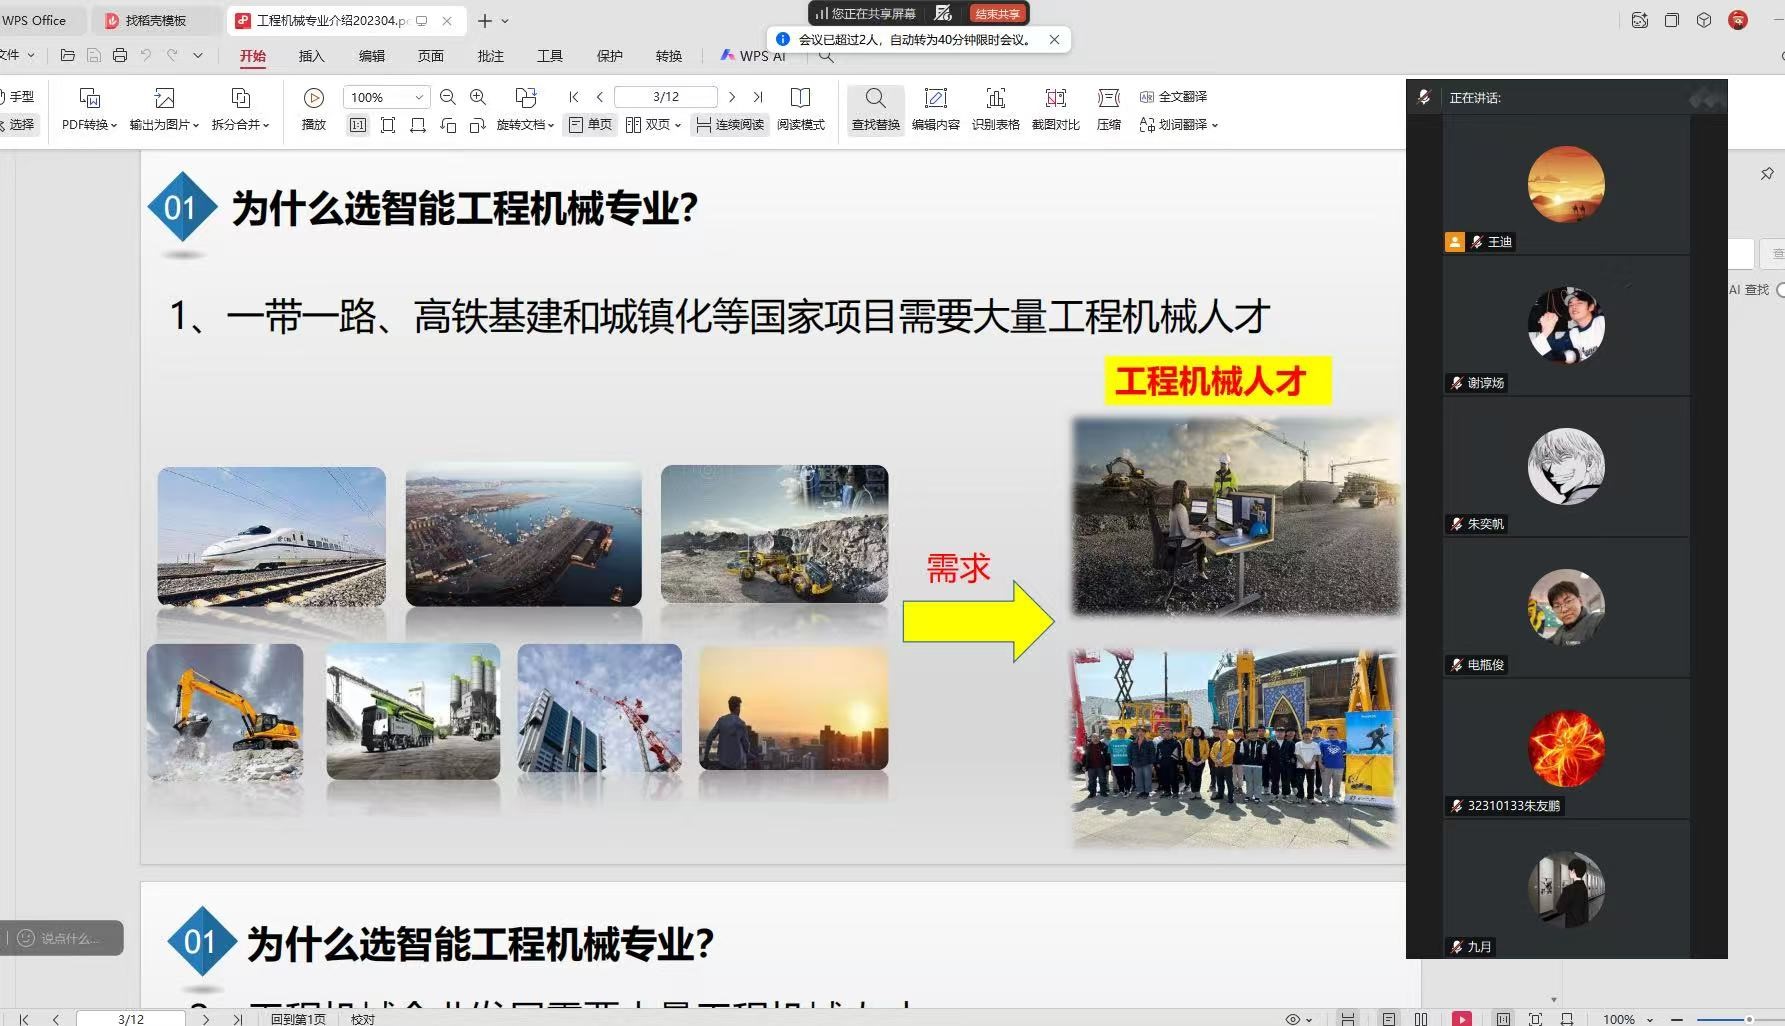The width and height of the screenshot is (1785, 1026).
Task: Click the 结束共享 stop sharing button
Action: click(x=997, y=14)
